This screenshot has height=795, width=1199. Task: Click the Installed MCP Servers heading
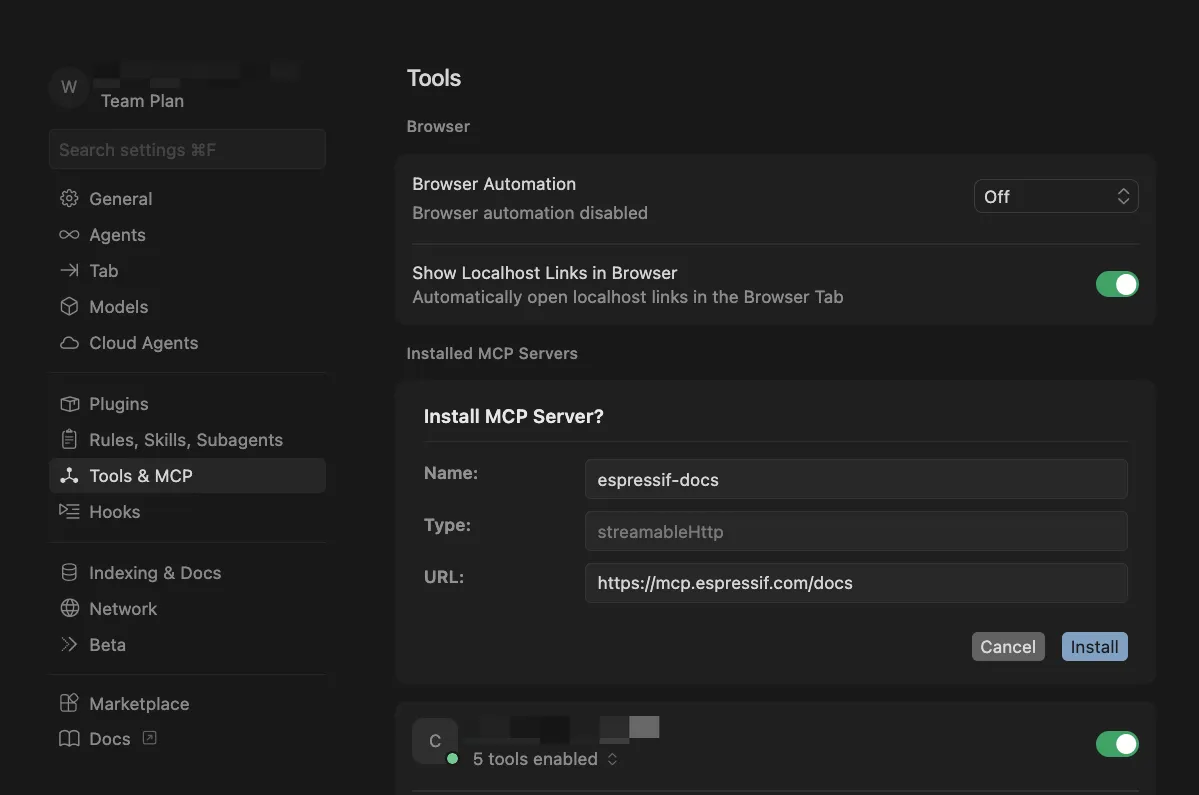492,353
